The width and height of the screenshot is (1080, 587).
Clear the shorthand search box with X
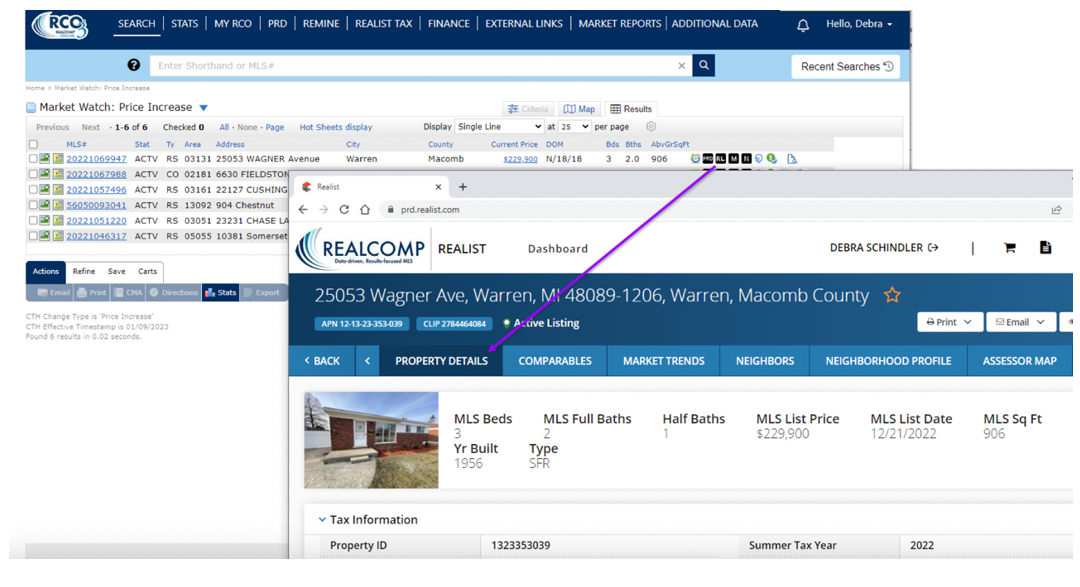click(x=681, y=65)
